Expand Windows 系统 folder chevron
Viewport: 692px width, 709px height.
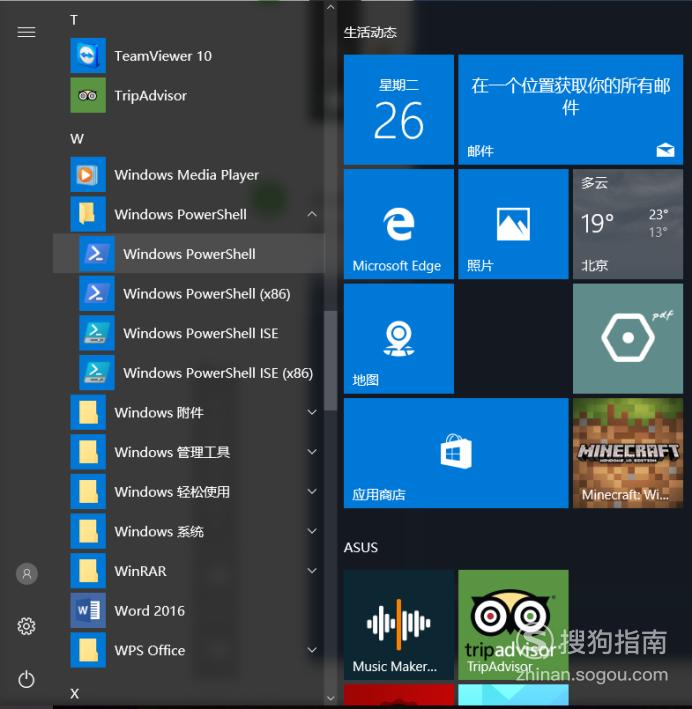point(312,531)
